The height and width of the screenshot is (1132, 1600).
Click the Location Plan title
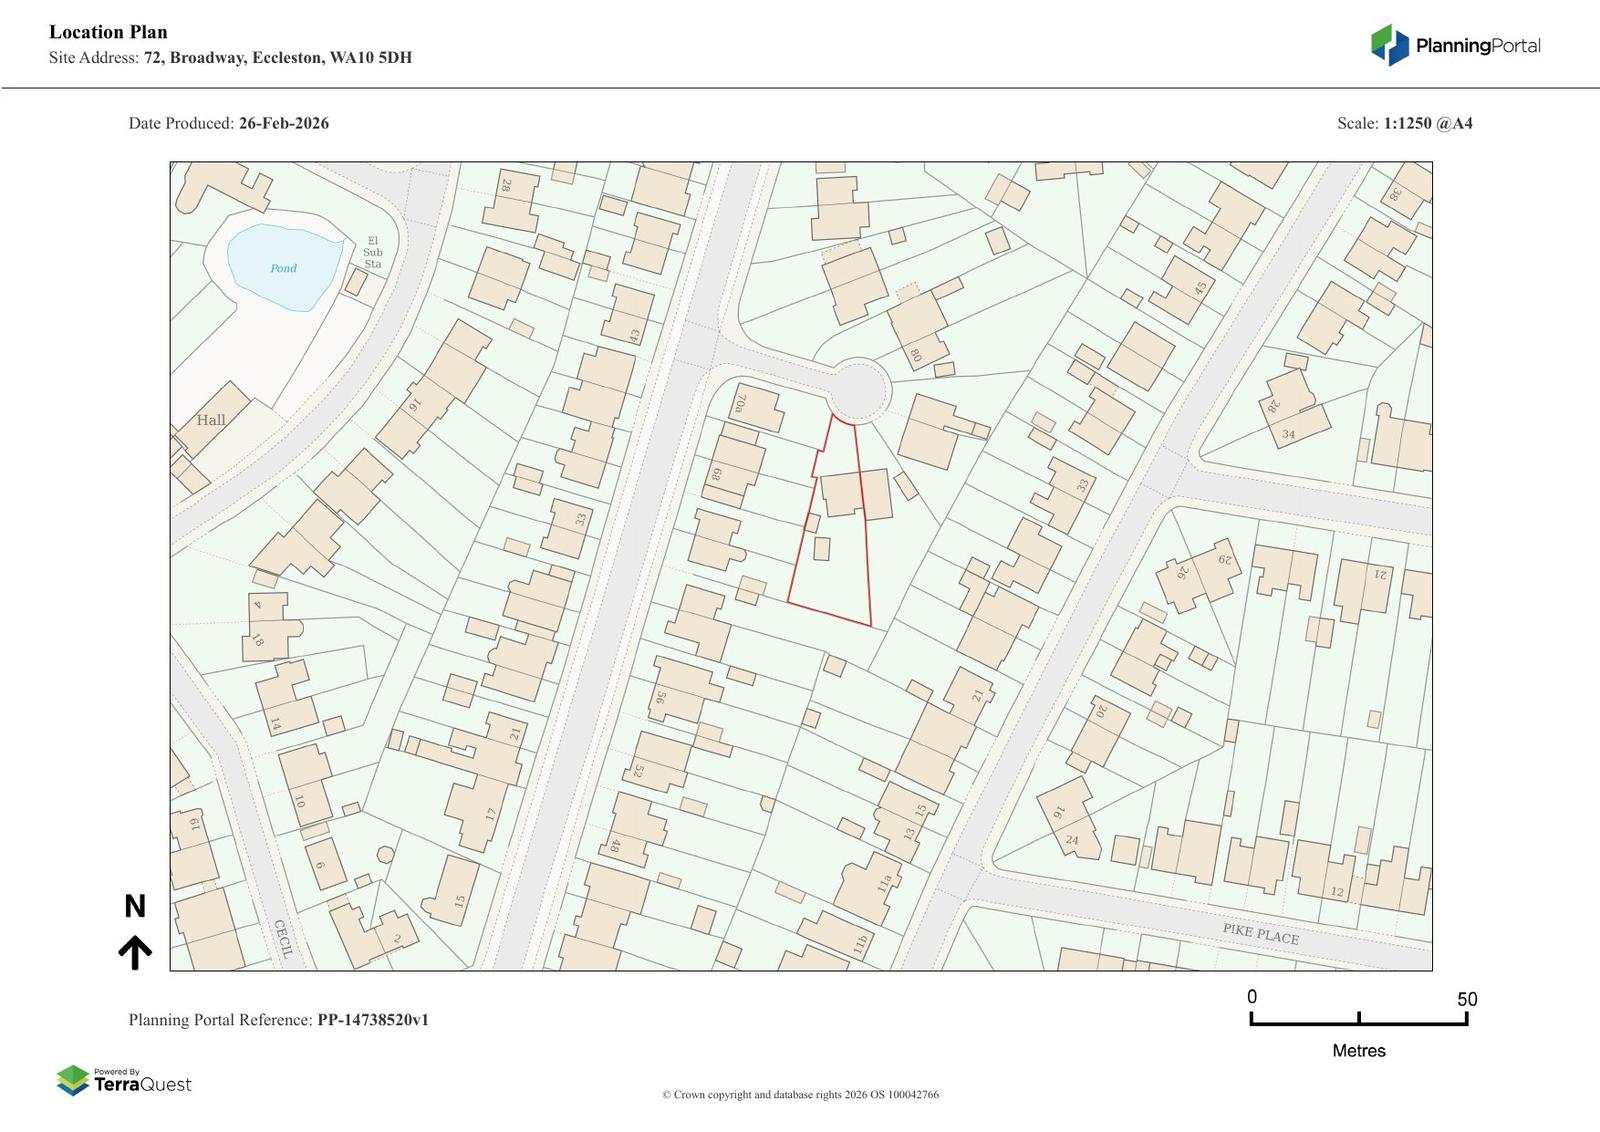click(108, 32)
